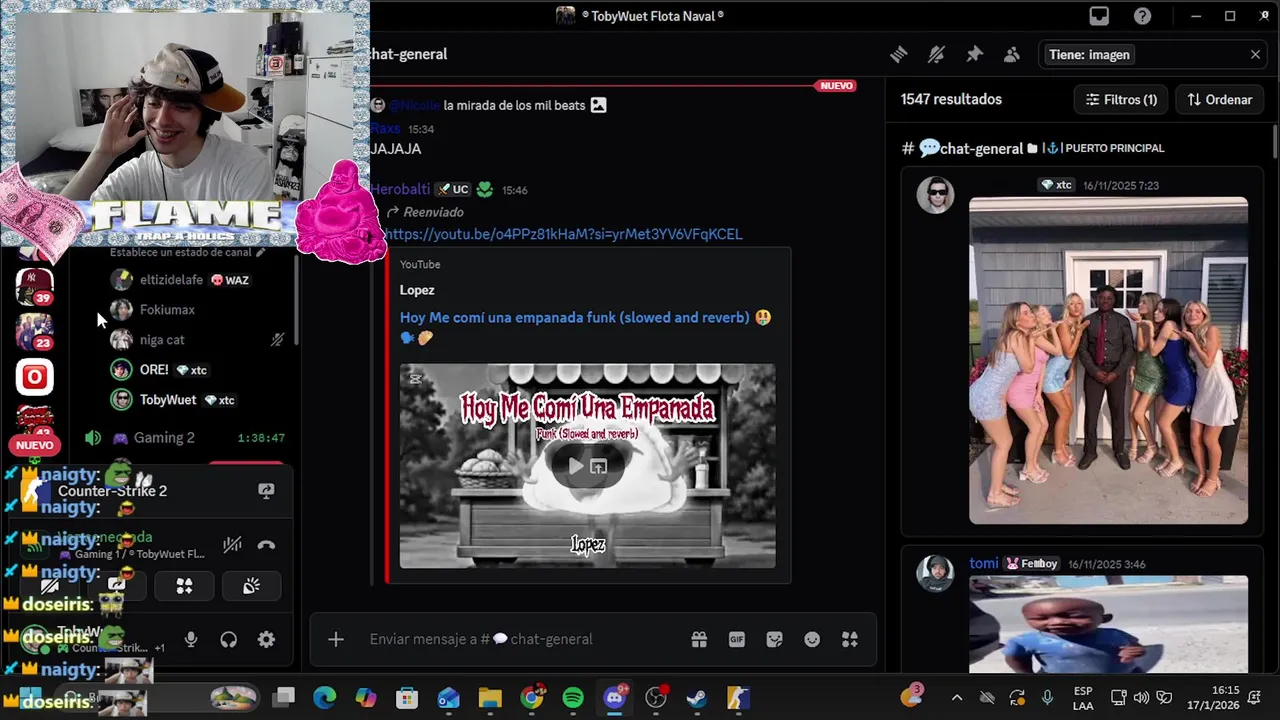
Task: Open Spotify from taskbar
Action: click(x=573, y=698)
